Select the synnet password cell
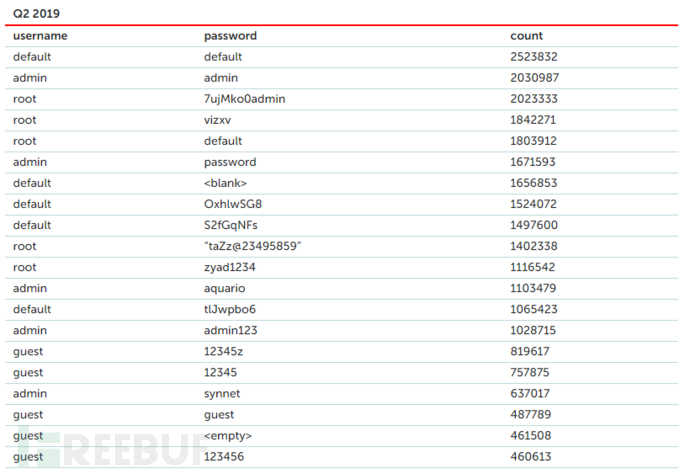This screenshot has width=690, height=474. tap(222, 393)
